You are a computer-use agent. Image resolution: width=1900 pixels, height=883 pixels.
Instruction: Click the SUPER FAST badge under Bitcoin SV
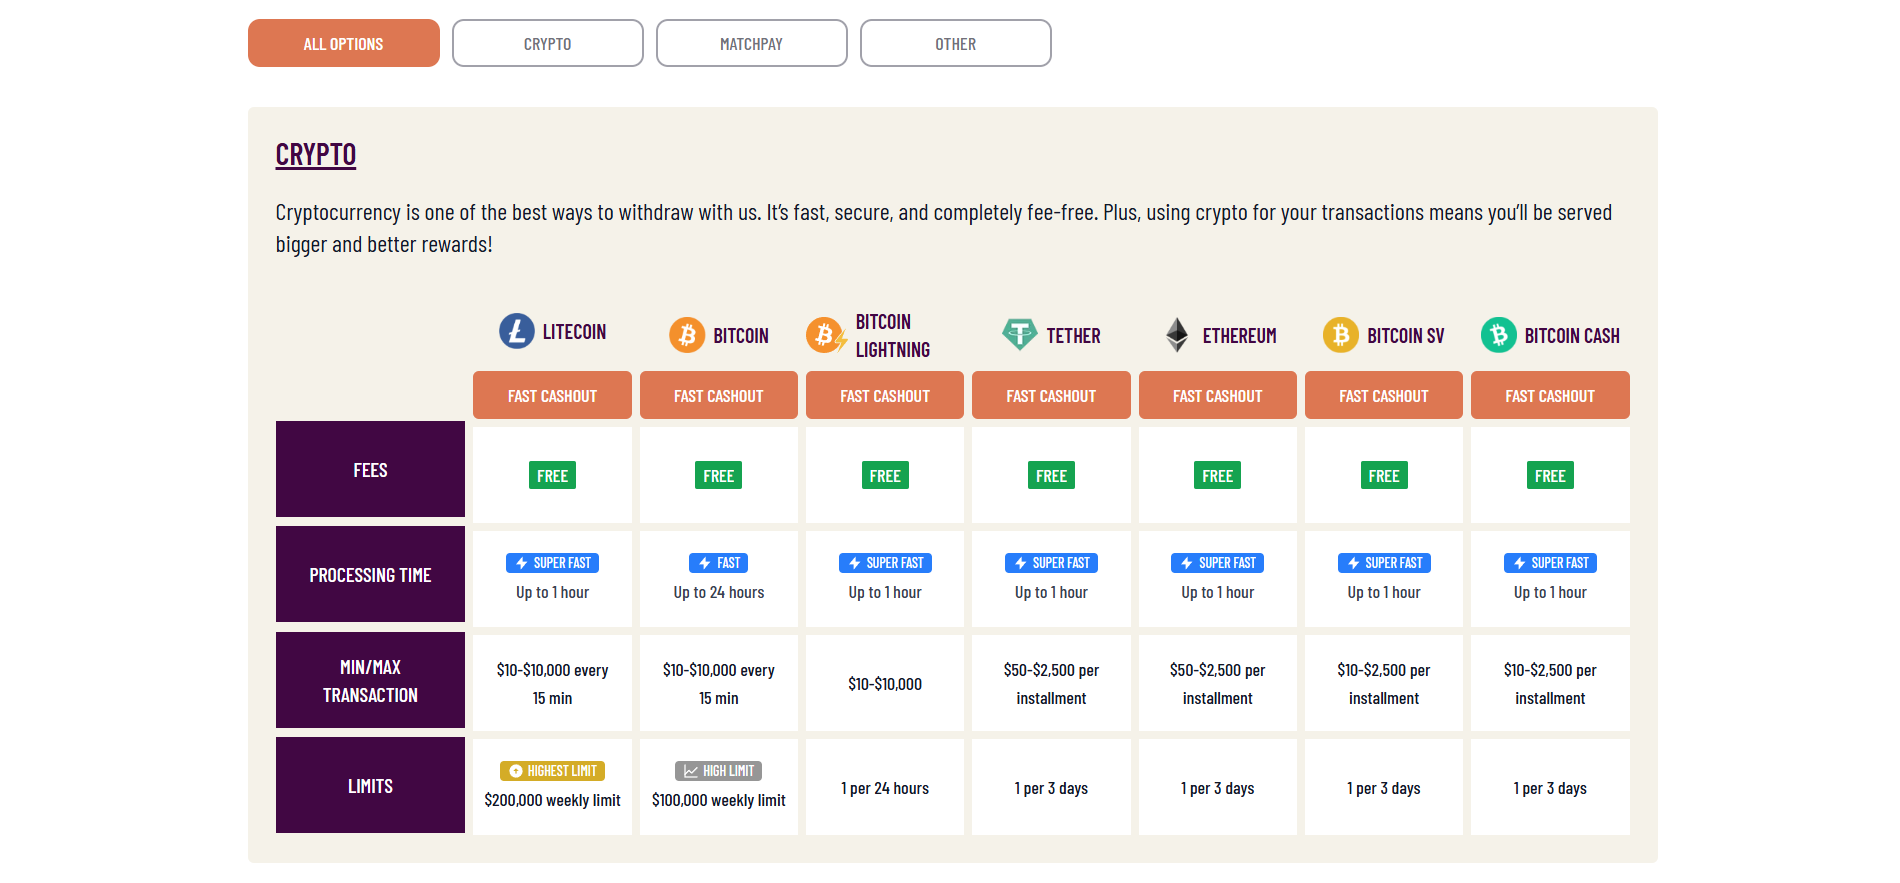[1384, 563]
